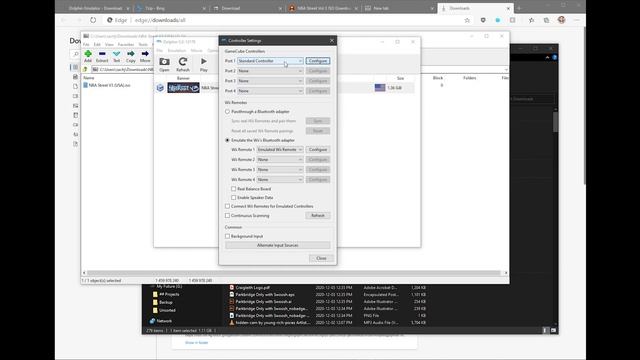Viewport: 640px width, 360px height.
Task: Open Port 1 Standard Controller dropdown
Action: click(270, 61)
